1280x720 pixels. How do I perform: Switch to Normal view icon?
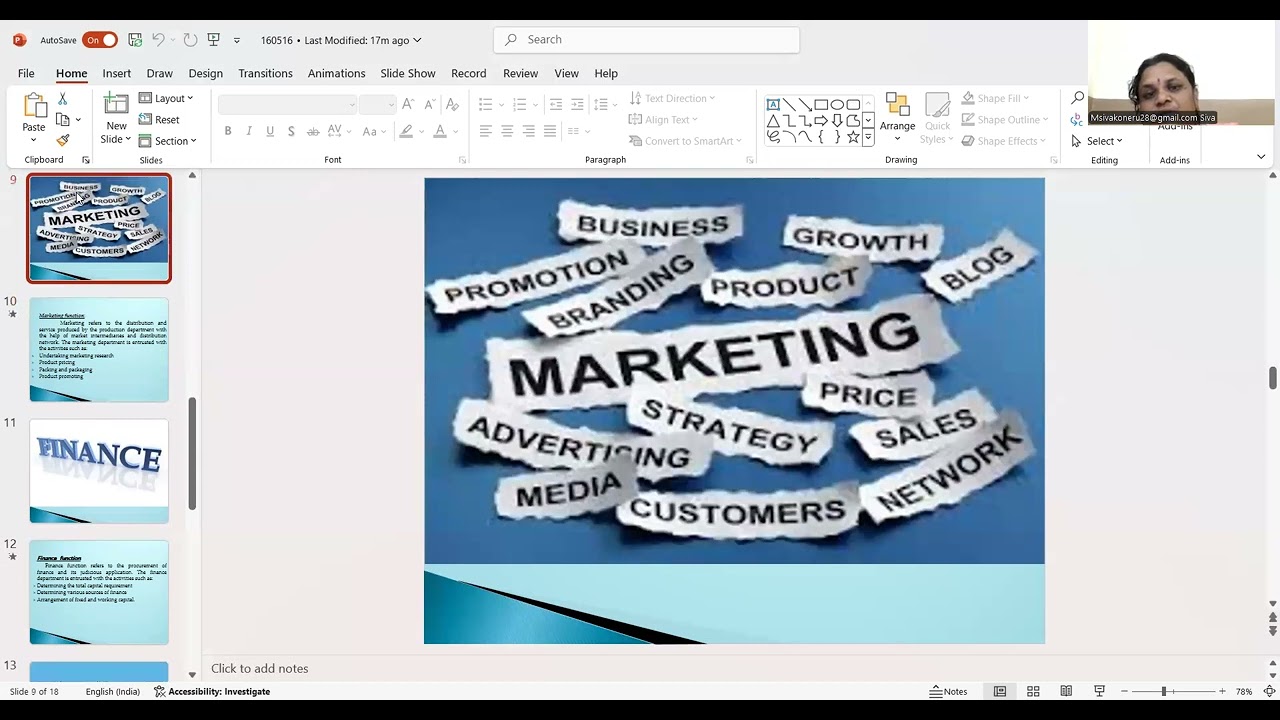[999, 691]
